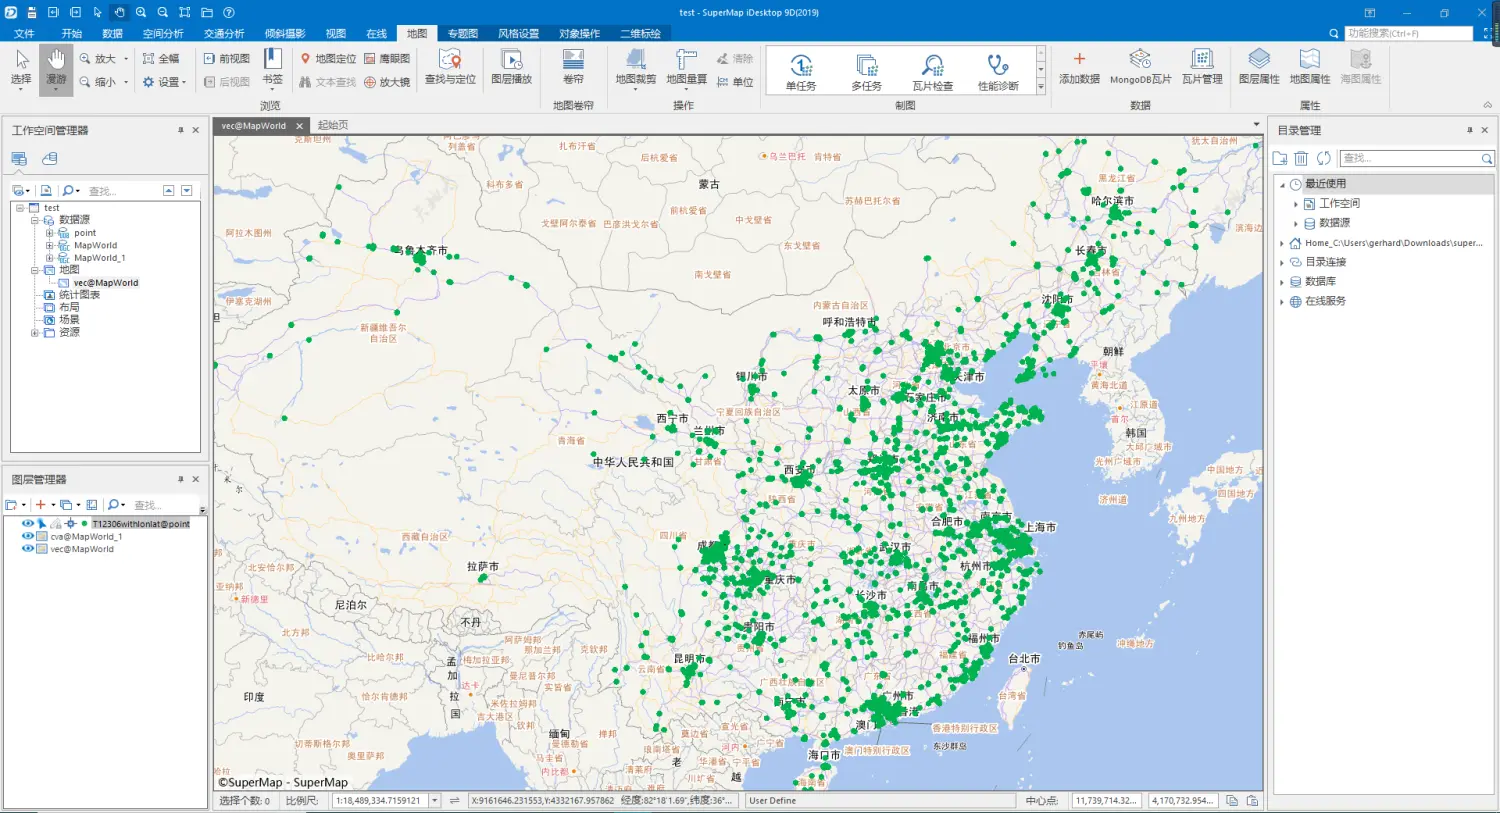The height and width of the screenshot is (813, 1500).
Task: Open the 风格设置 ribbon tab
Action: click(x=518, y=33)
